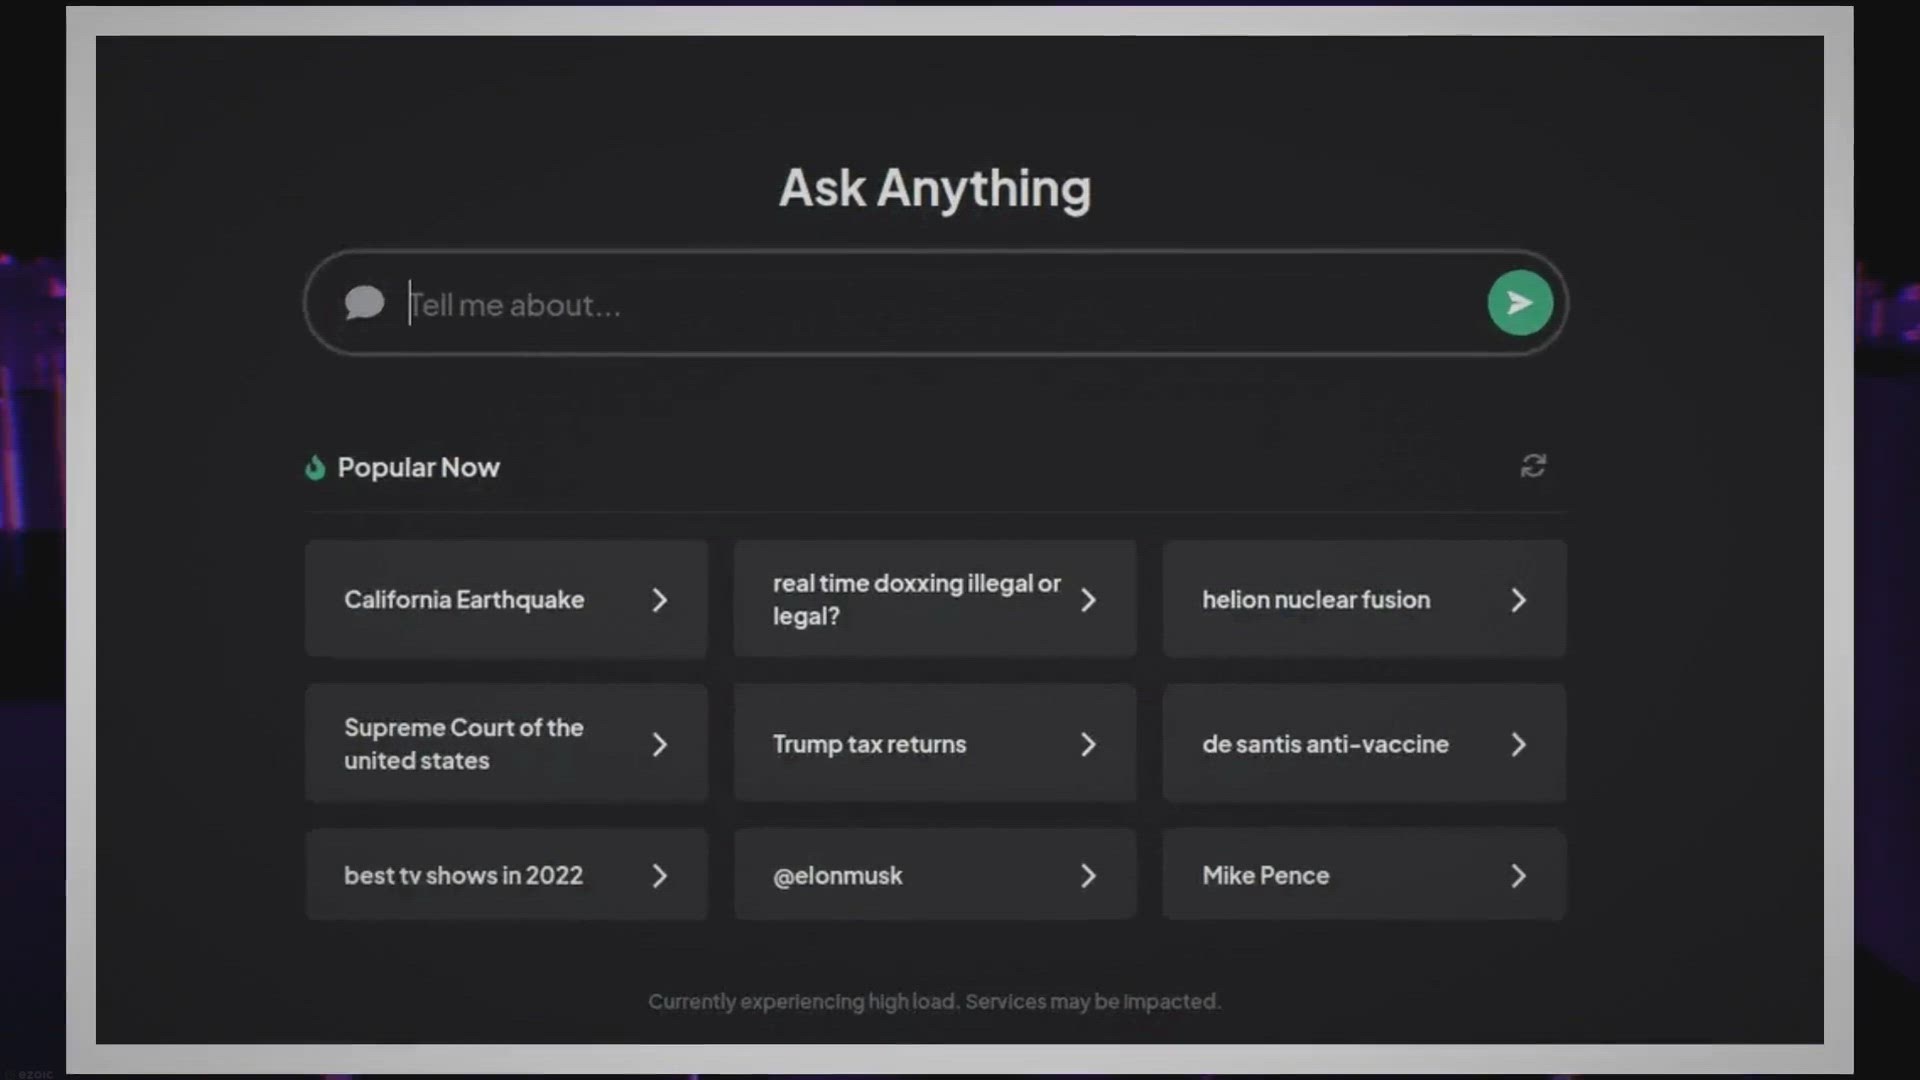Open the de santis anti-vaccine topic
Screen dimensions: 1920x1080
pos(1324,745)
